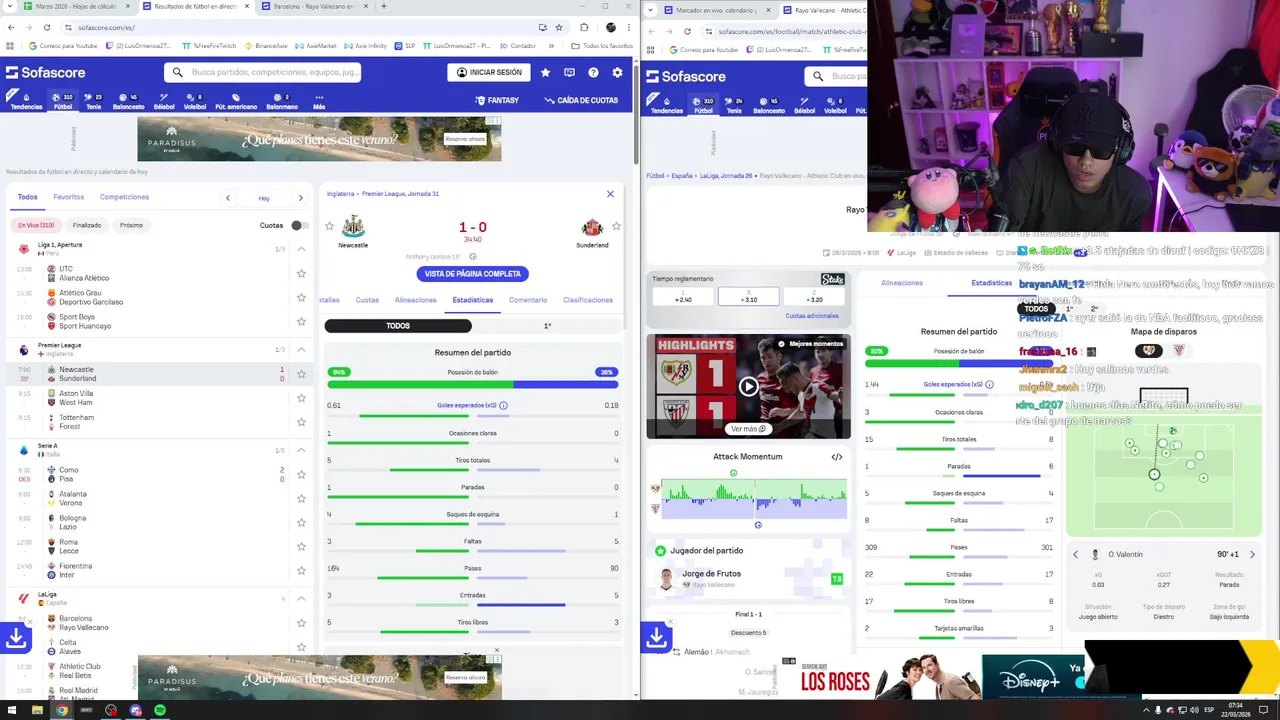The image size is (1280, 720).
Task: Show previous shot arrow beside O. Valentín
Action: pyautogui.click(x=1076, y=554)
